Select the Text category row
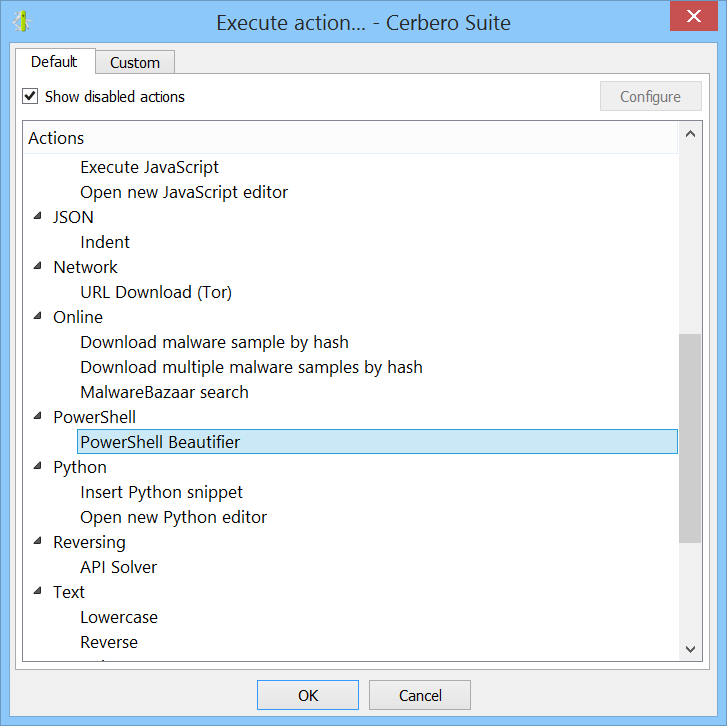Screen dimensions: 727x726 (69, 593)
